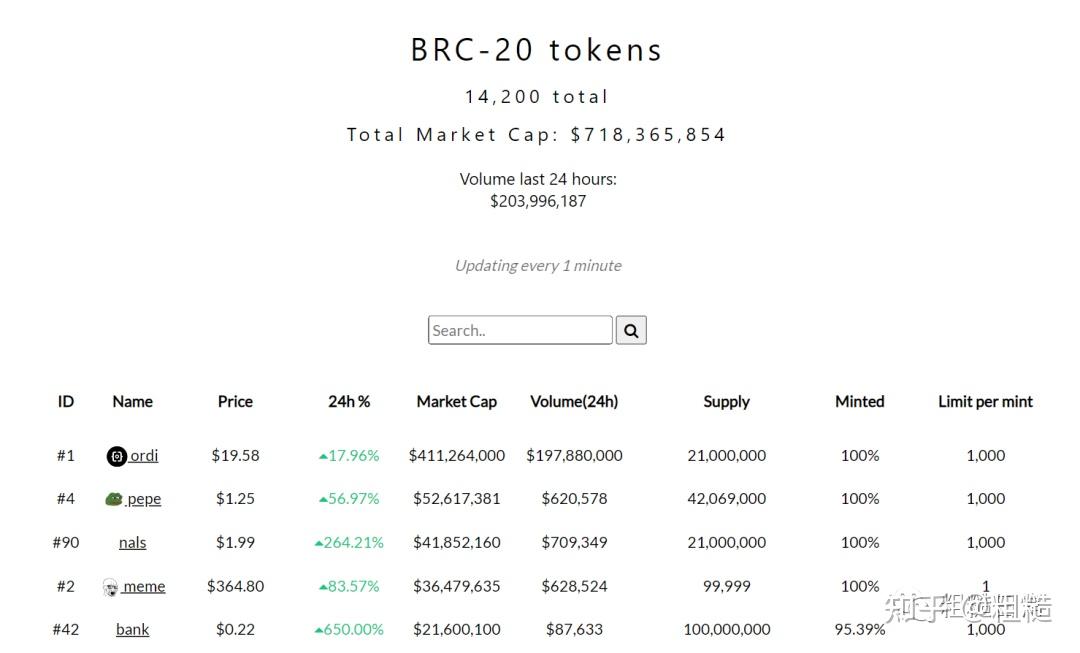Open the pepe token link

tap(144, 499)
